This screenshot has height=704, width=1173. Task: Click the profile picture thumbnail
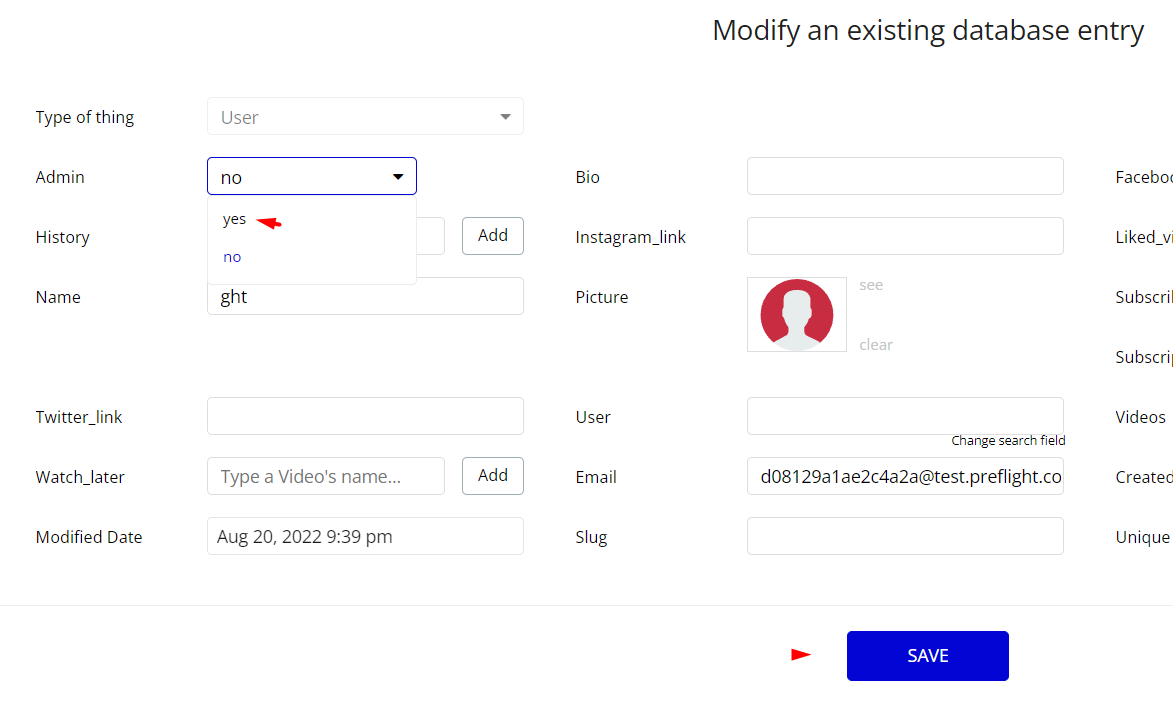797,314
